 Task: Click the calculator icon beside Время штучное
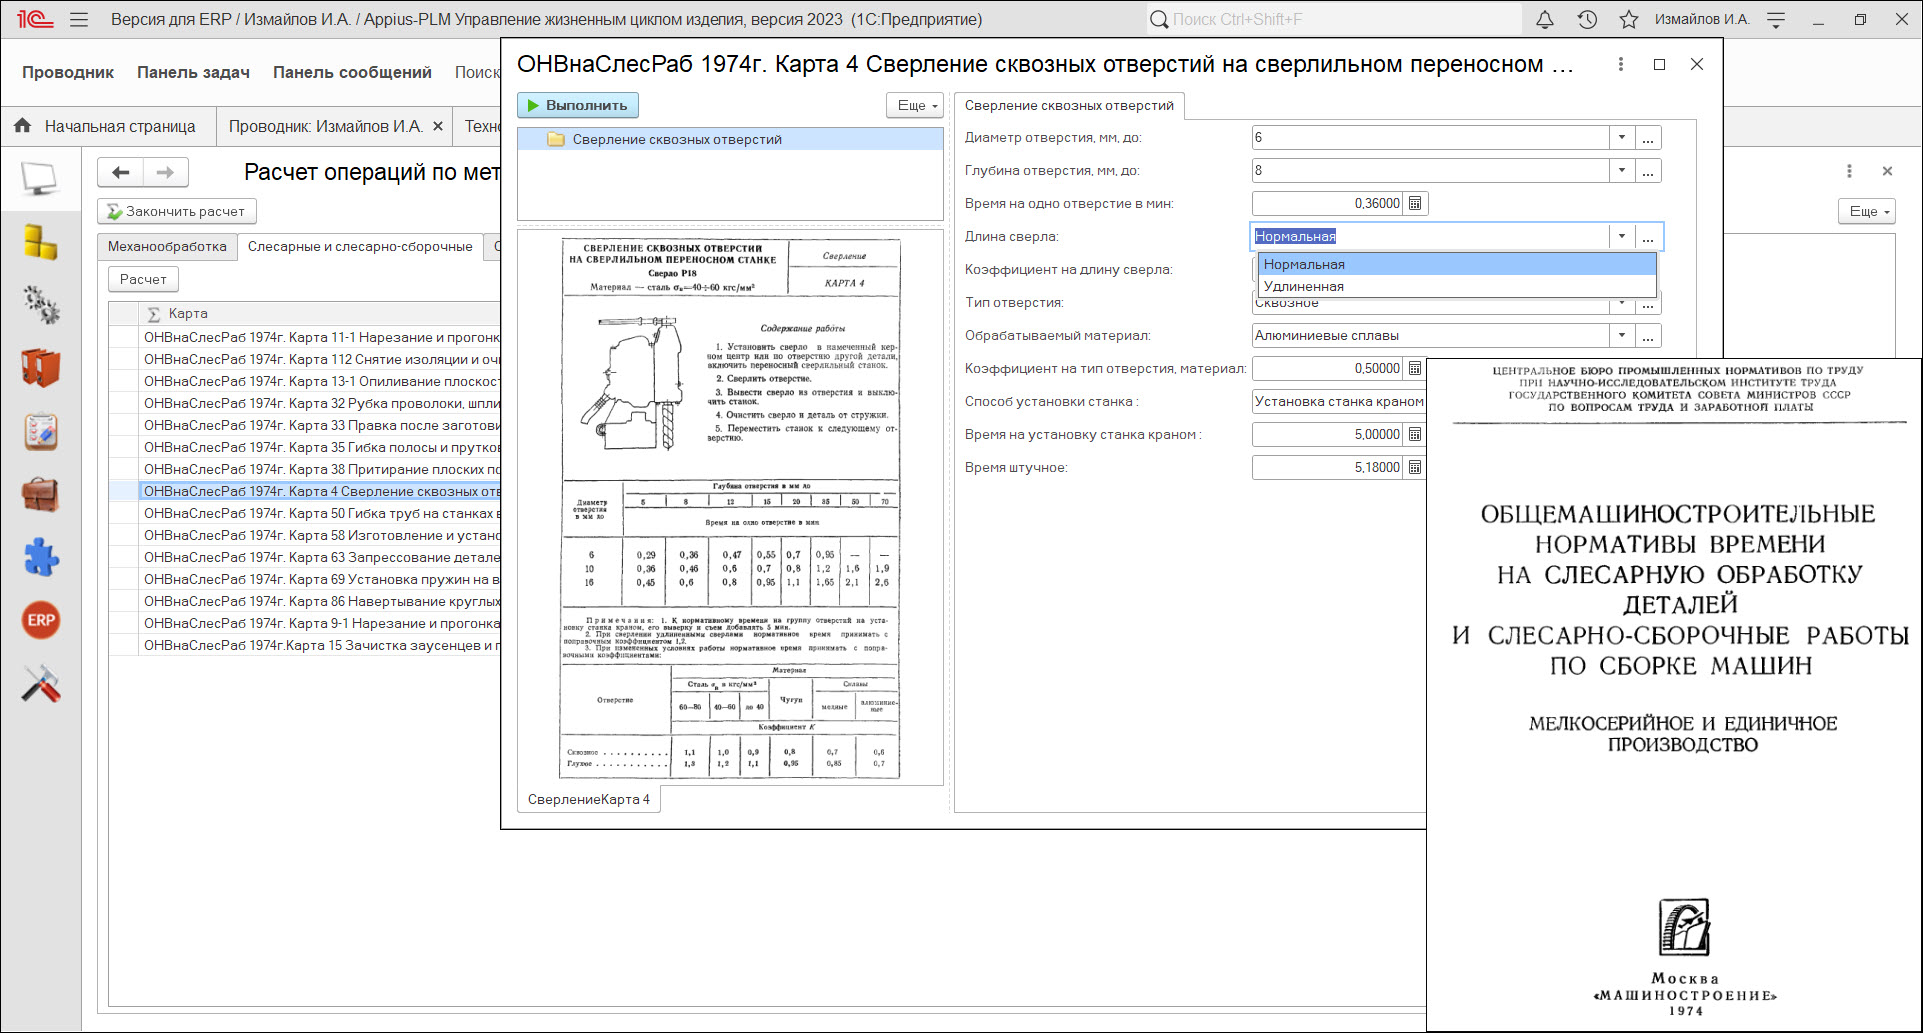[x=1414, y=467]
